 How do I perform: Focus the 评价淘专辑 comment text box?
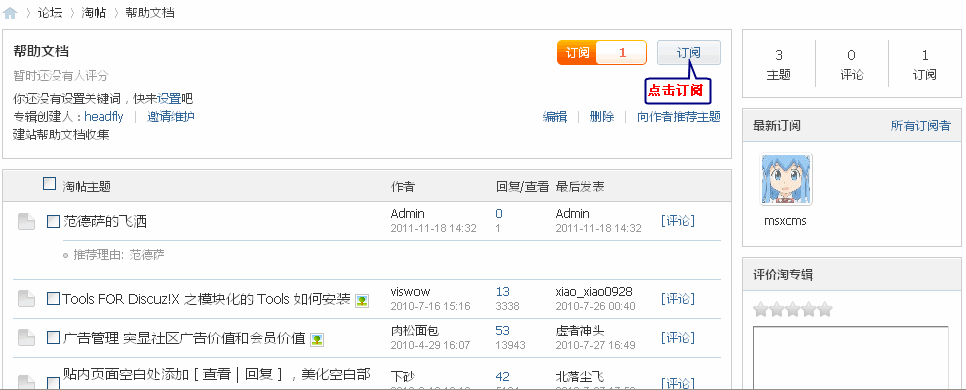click(851, 358)
